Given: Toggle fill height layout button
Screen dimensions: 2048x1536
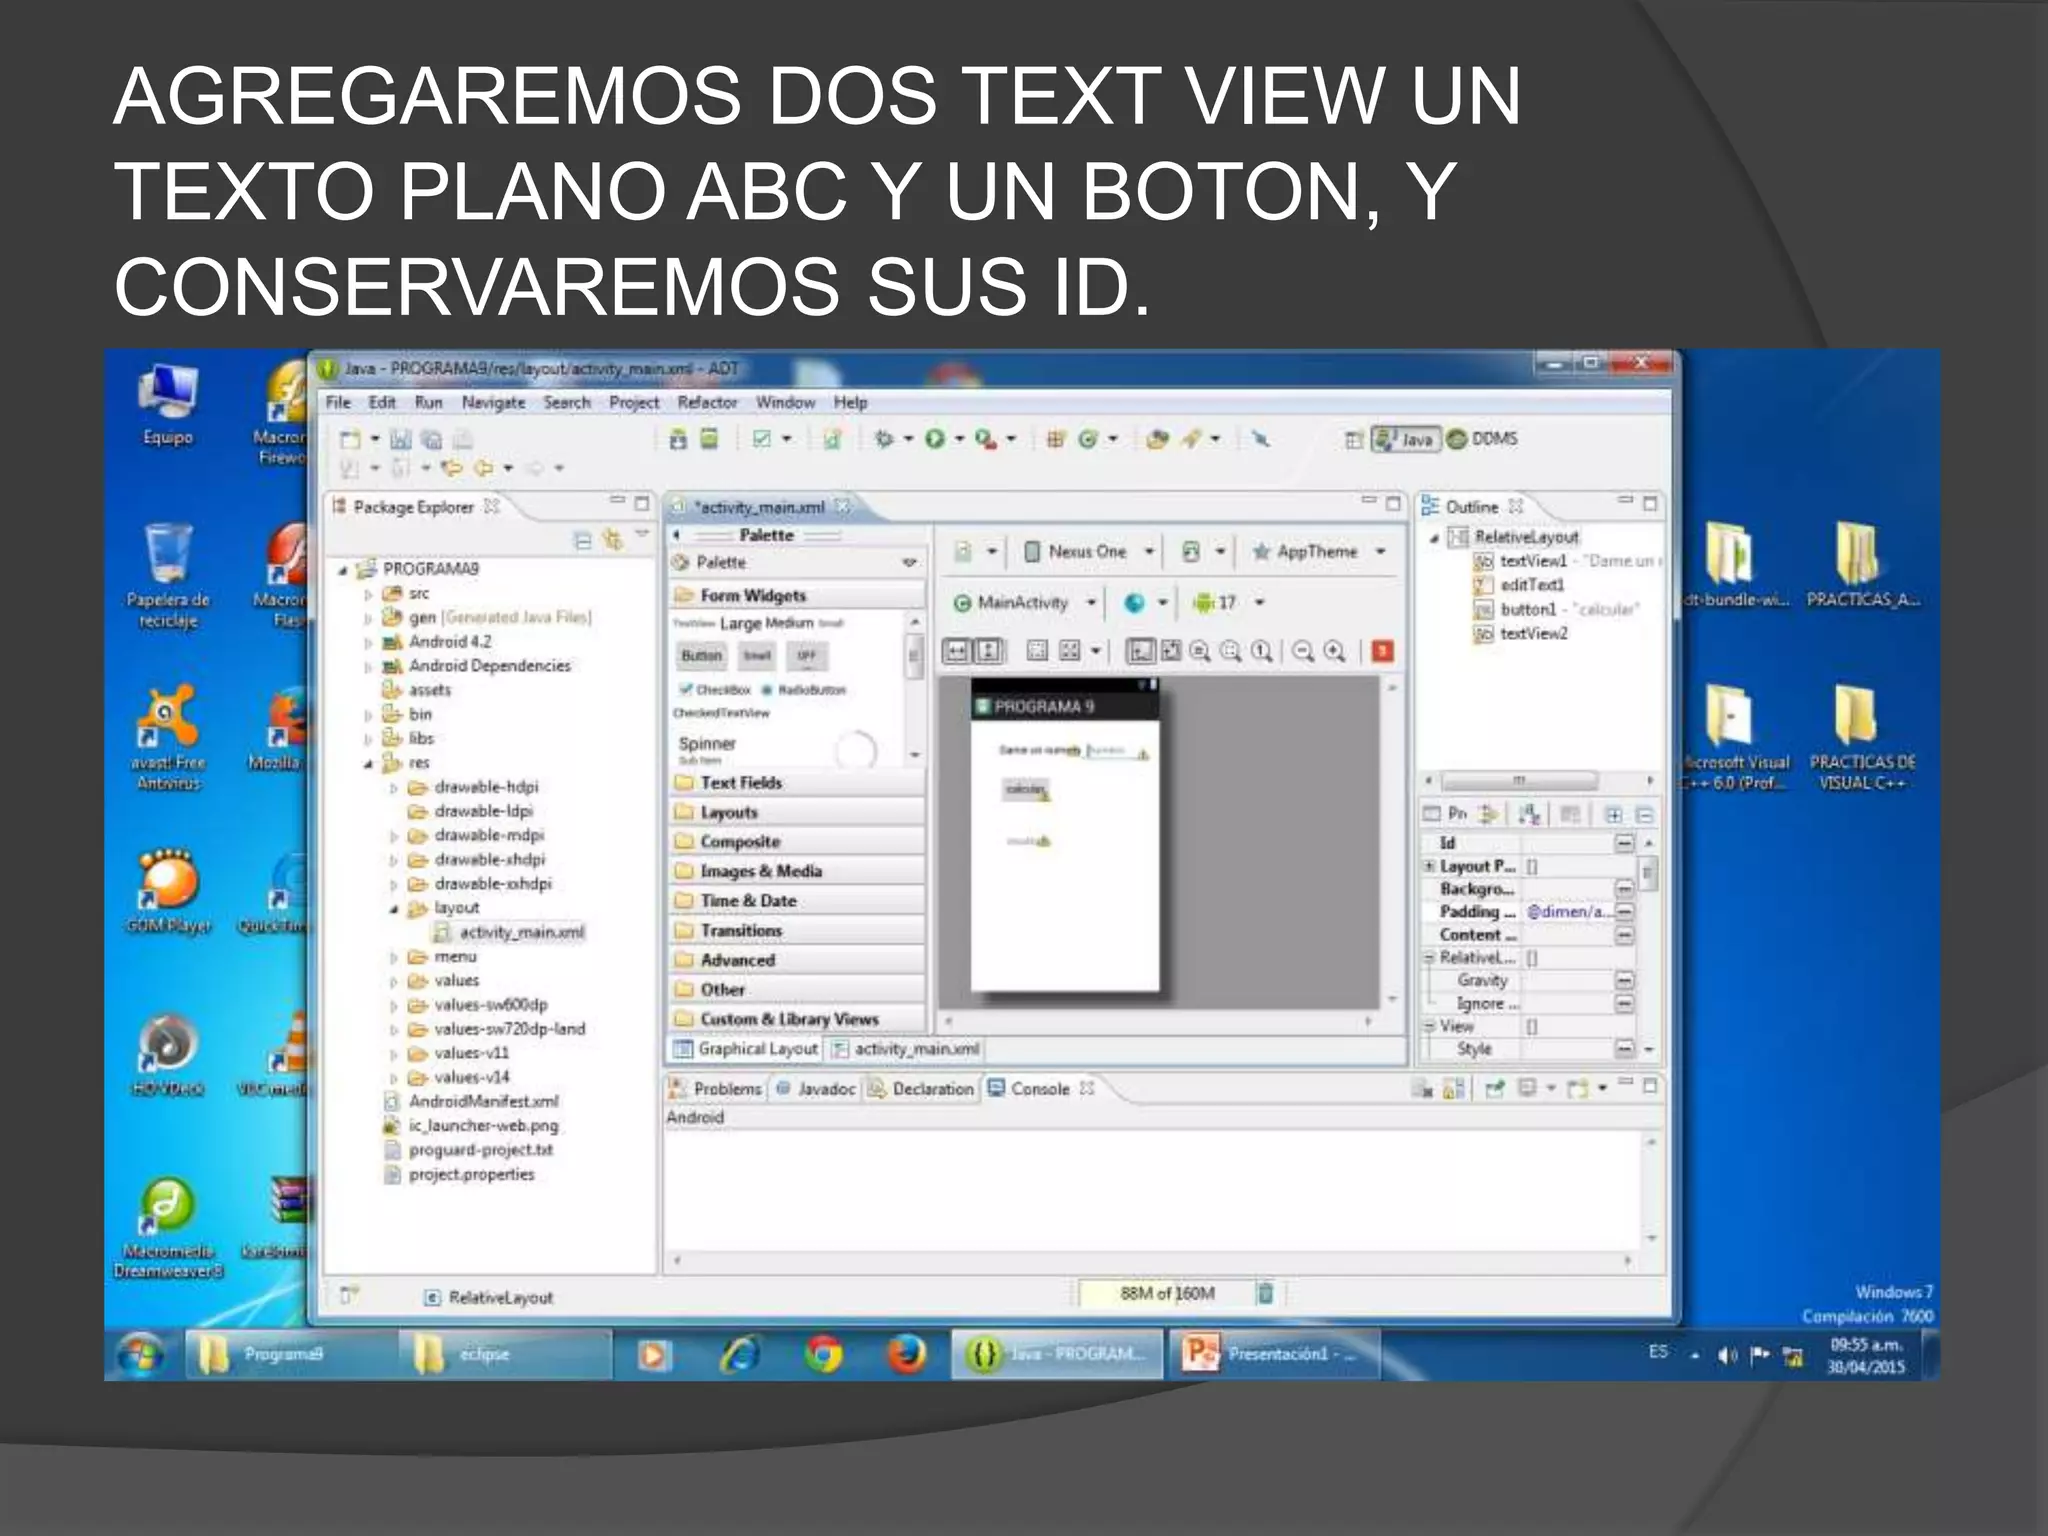Looking at the screenshot, I should tap(988, 652).
